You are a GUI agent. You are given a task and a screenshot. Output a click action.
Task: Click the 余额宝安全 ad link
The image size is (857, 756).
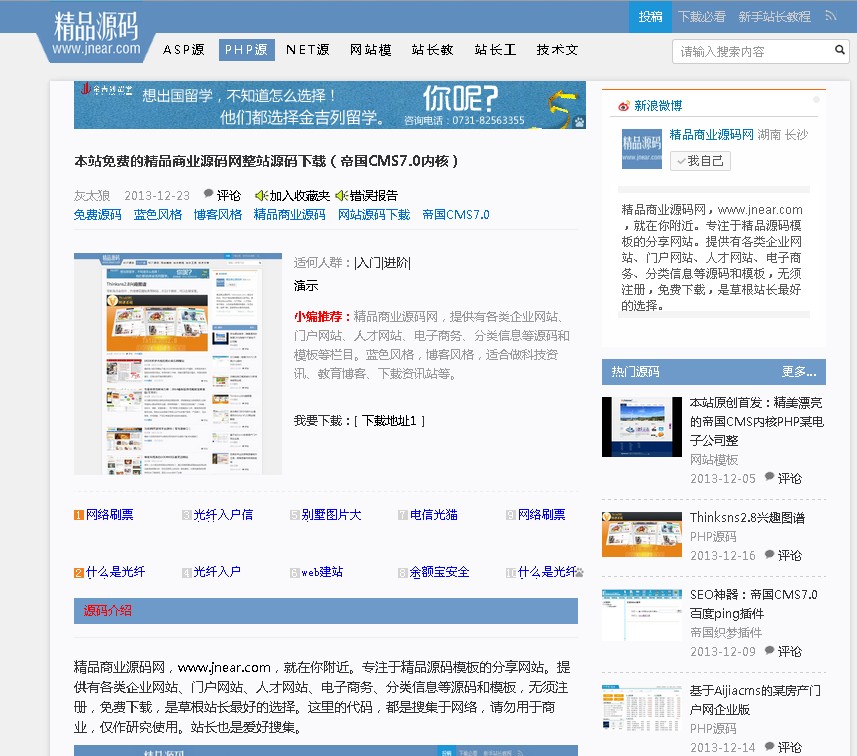tap(439, 572)
